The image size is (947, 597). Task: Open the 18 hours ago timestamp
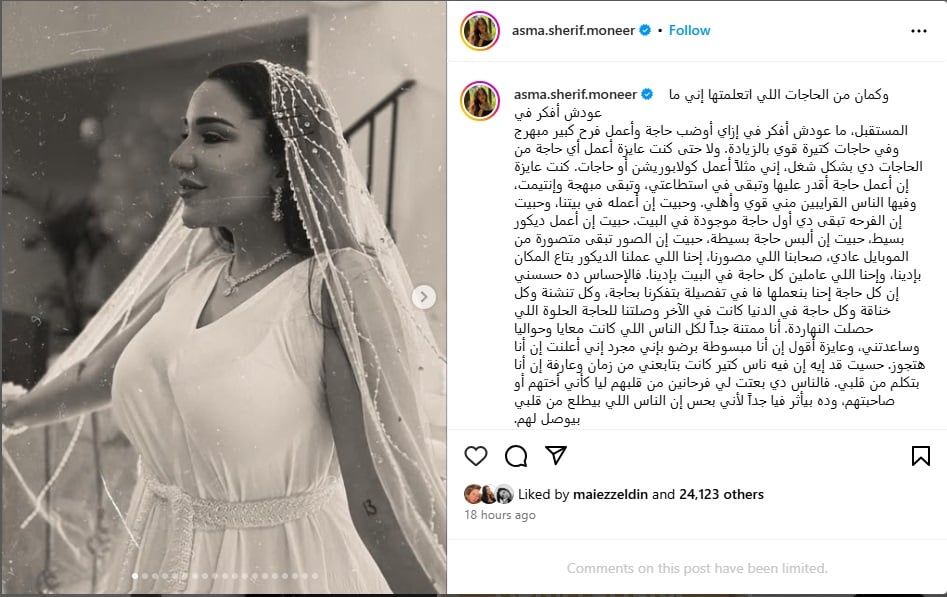(x=499, y=515)
